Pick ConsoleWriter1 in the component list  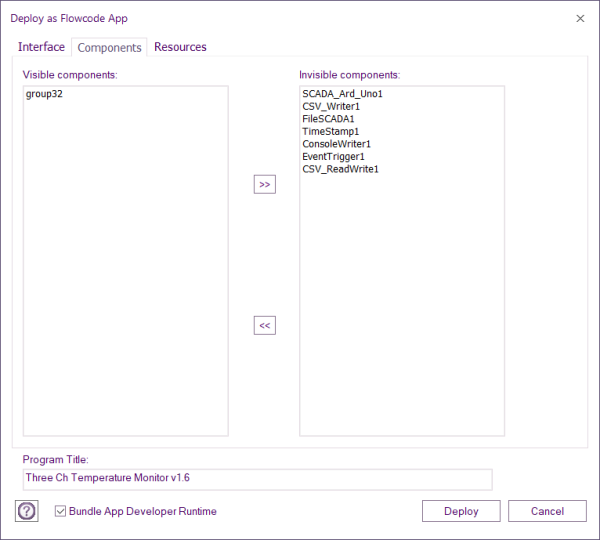point(336,144)
